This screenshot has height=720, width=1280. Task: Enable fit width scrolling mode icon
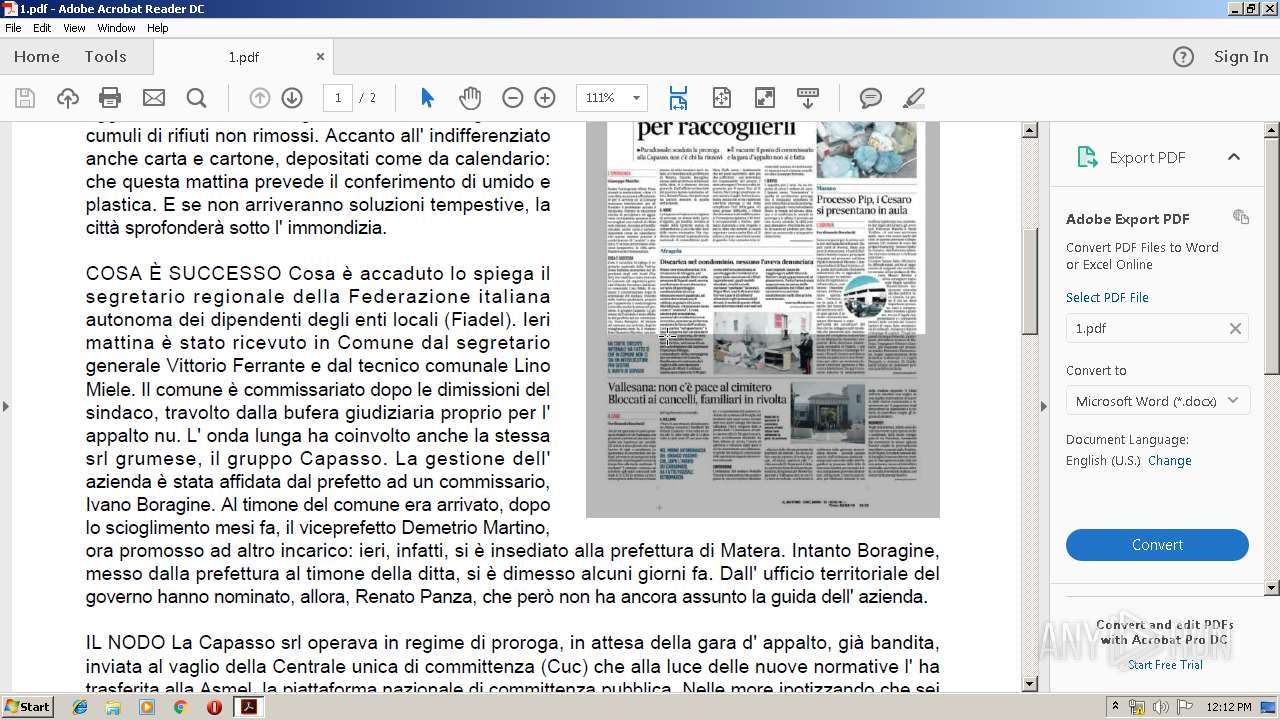(x=679, y=98)
